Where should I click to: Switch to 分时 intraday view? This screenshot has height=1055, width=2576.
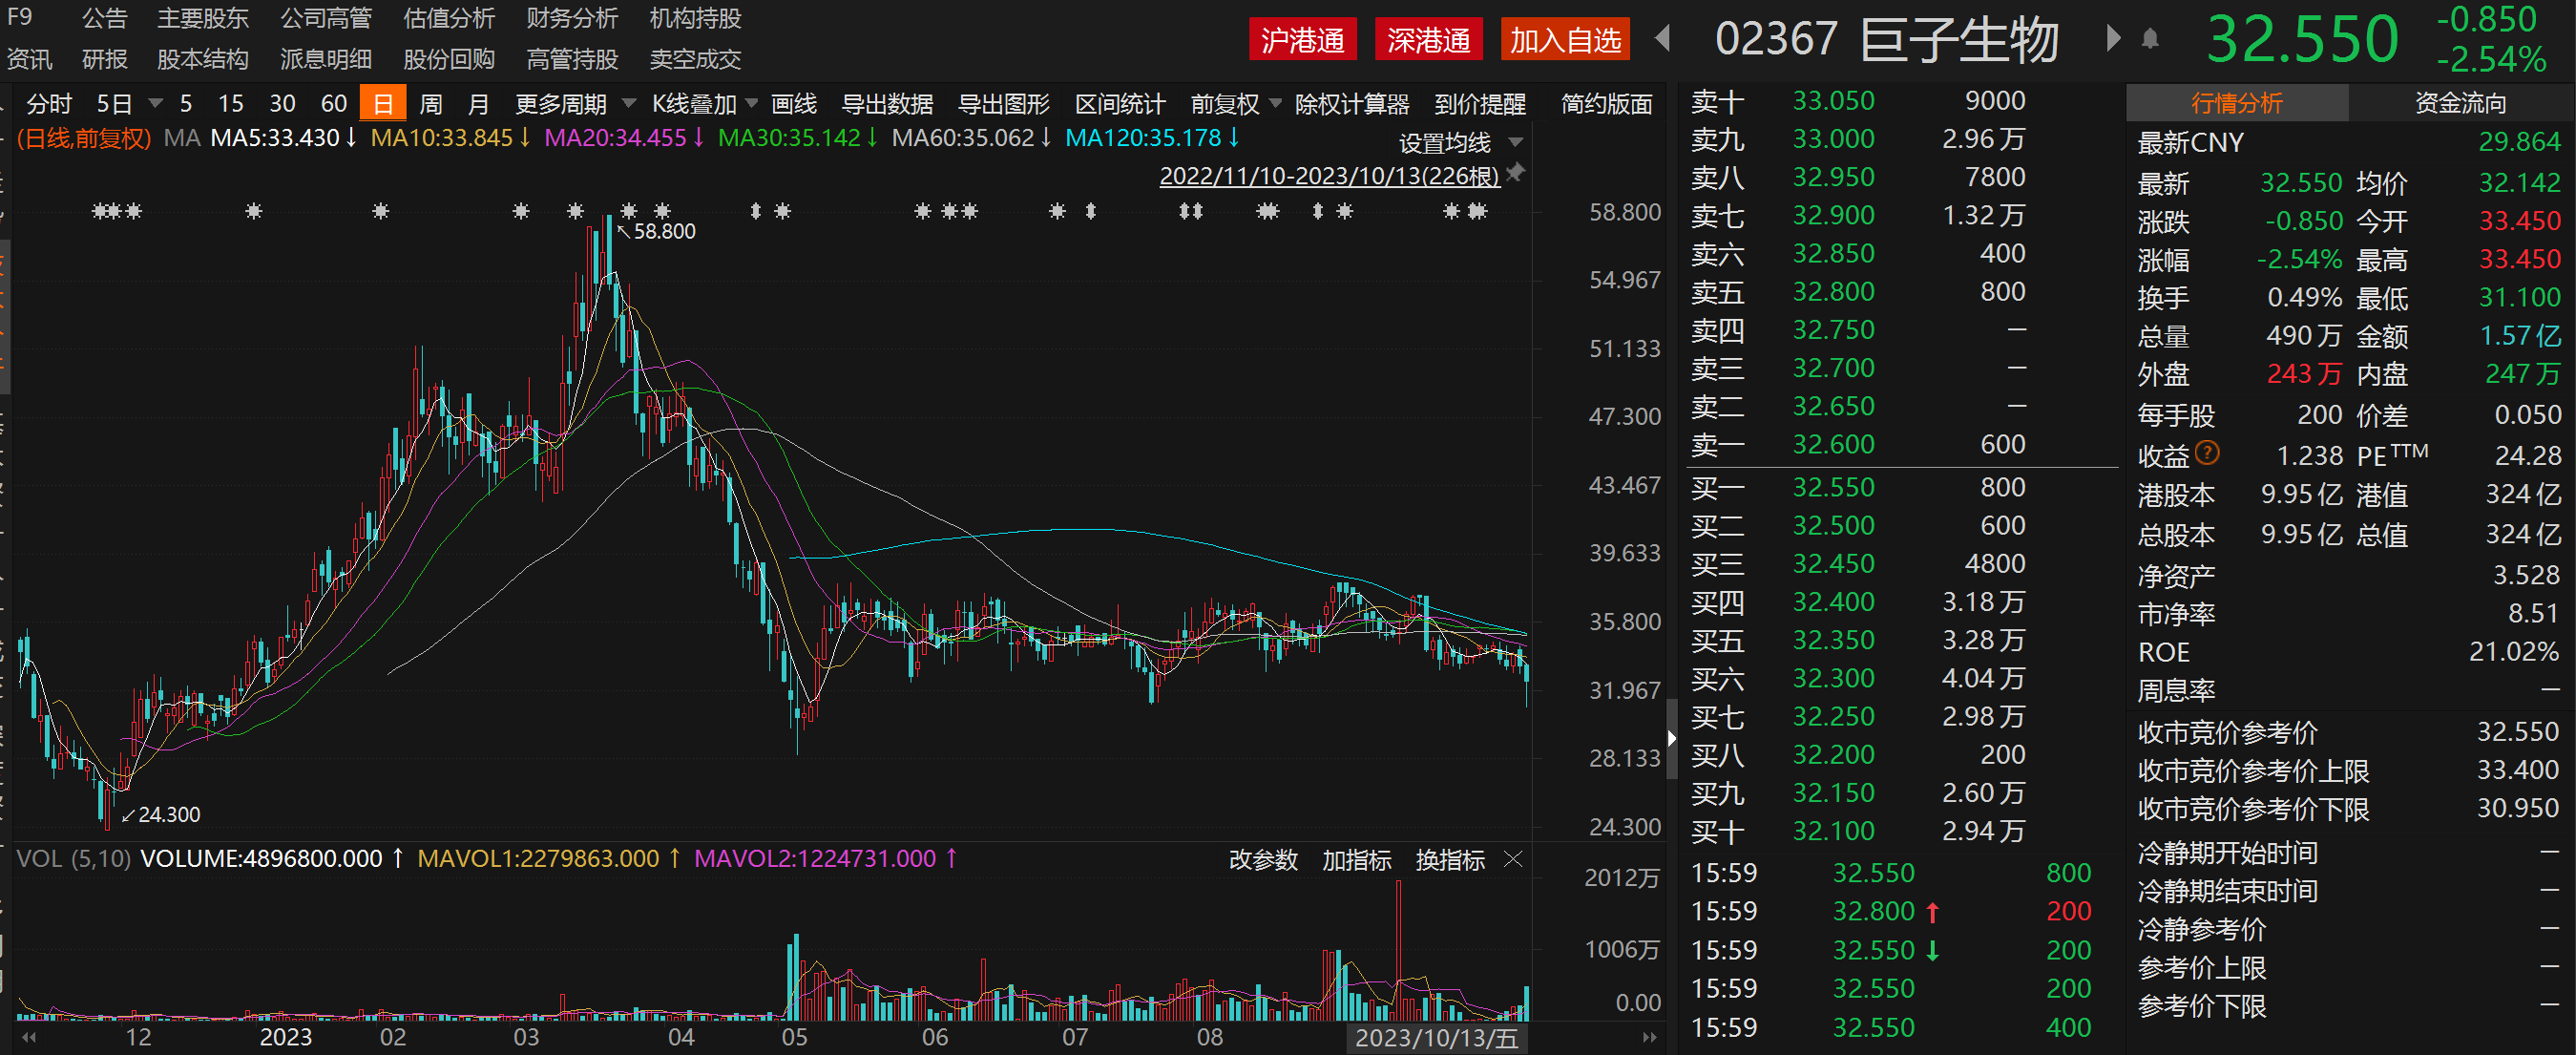click(x=48, y=104)
